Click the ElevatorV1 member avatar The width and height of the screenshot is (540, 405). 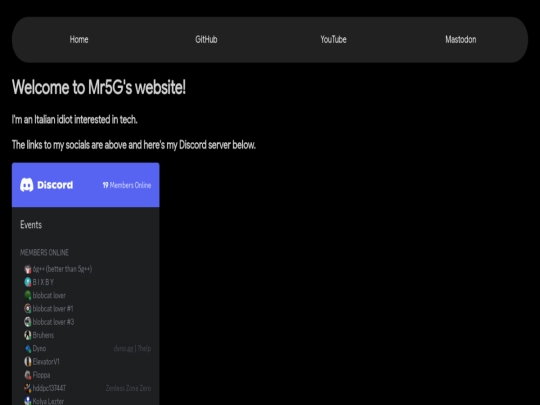[28, 362]
